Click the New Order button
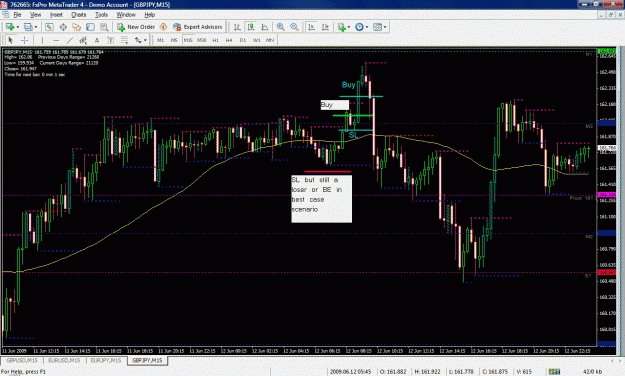 (136, 27)
